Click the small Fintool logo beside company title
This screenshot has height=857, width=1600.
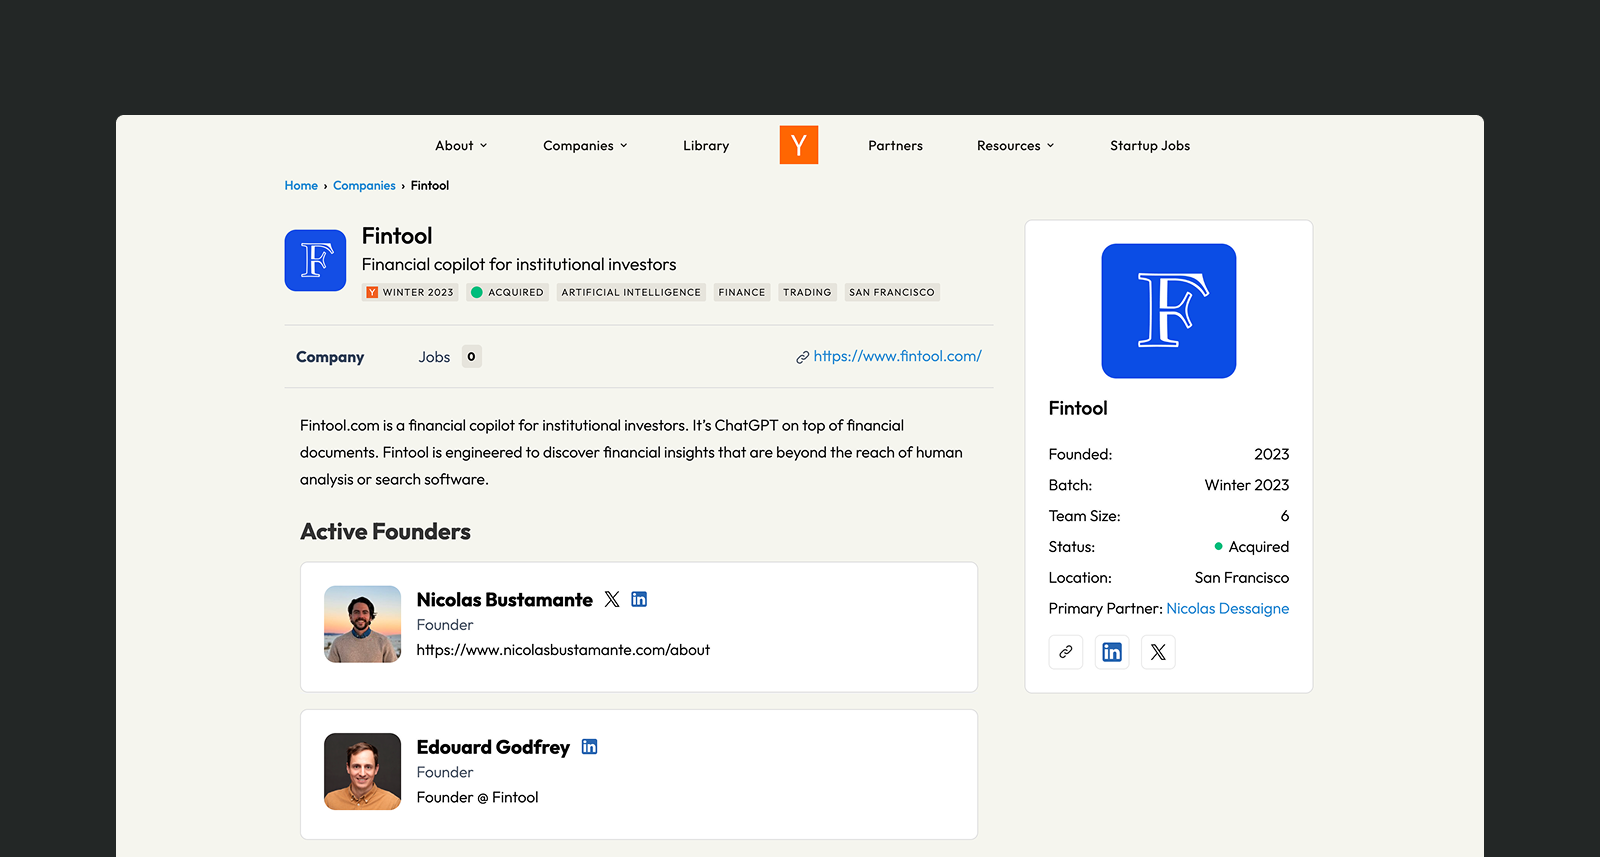pos(315,260)
